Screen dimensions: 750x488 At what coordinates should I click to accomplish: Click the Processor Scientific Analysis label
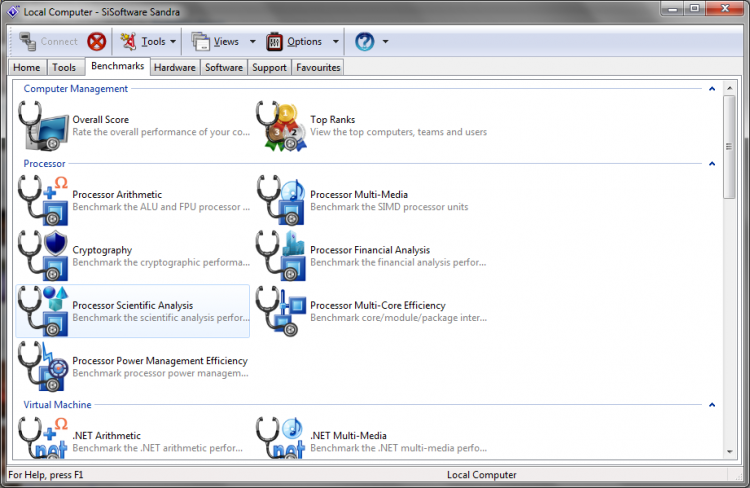(132, 305)
